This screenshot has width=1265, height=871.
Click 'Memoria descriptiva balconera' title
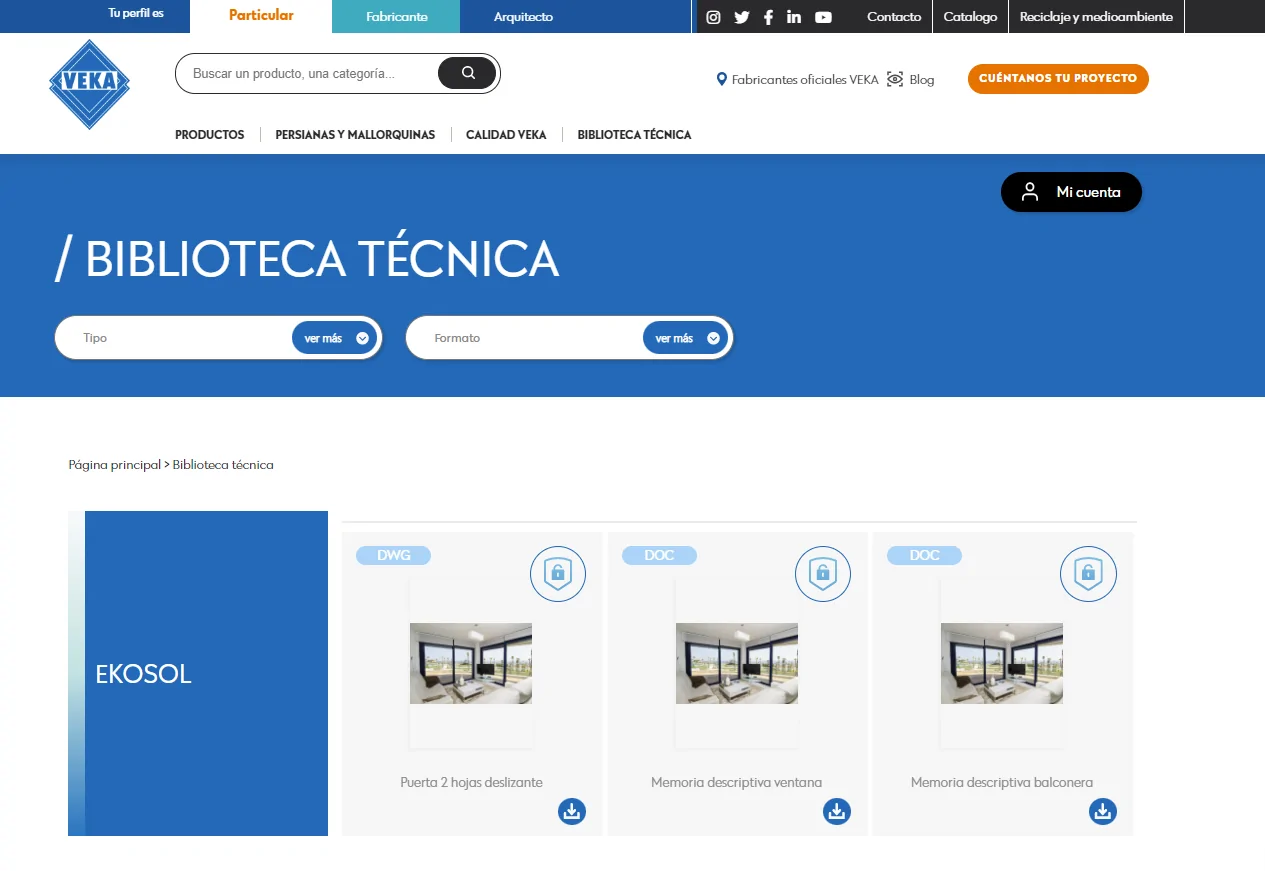[x=1002, y=783]
